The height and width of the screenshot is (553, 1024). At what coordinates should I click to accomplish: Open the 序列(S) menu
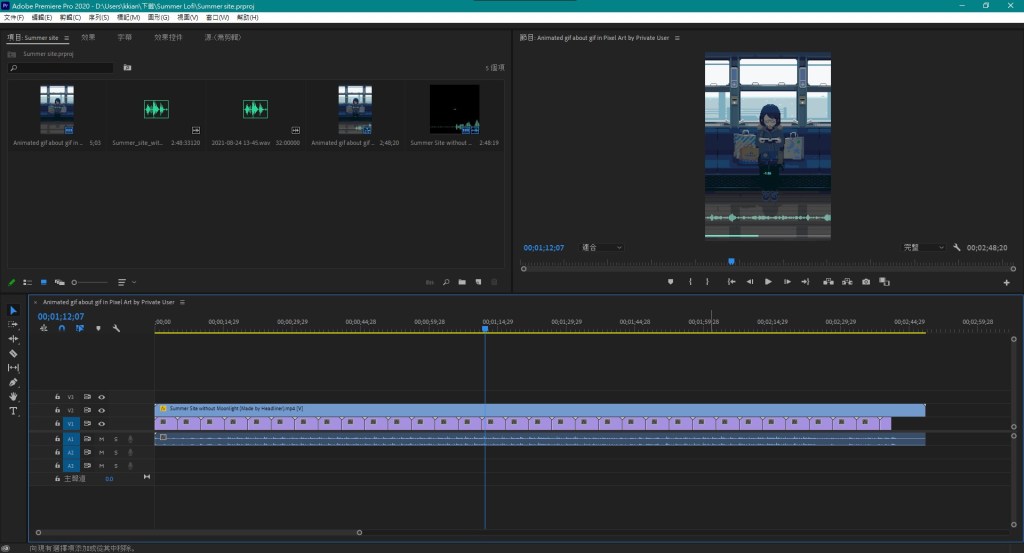click(x=98, y=17)
